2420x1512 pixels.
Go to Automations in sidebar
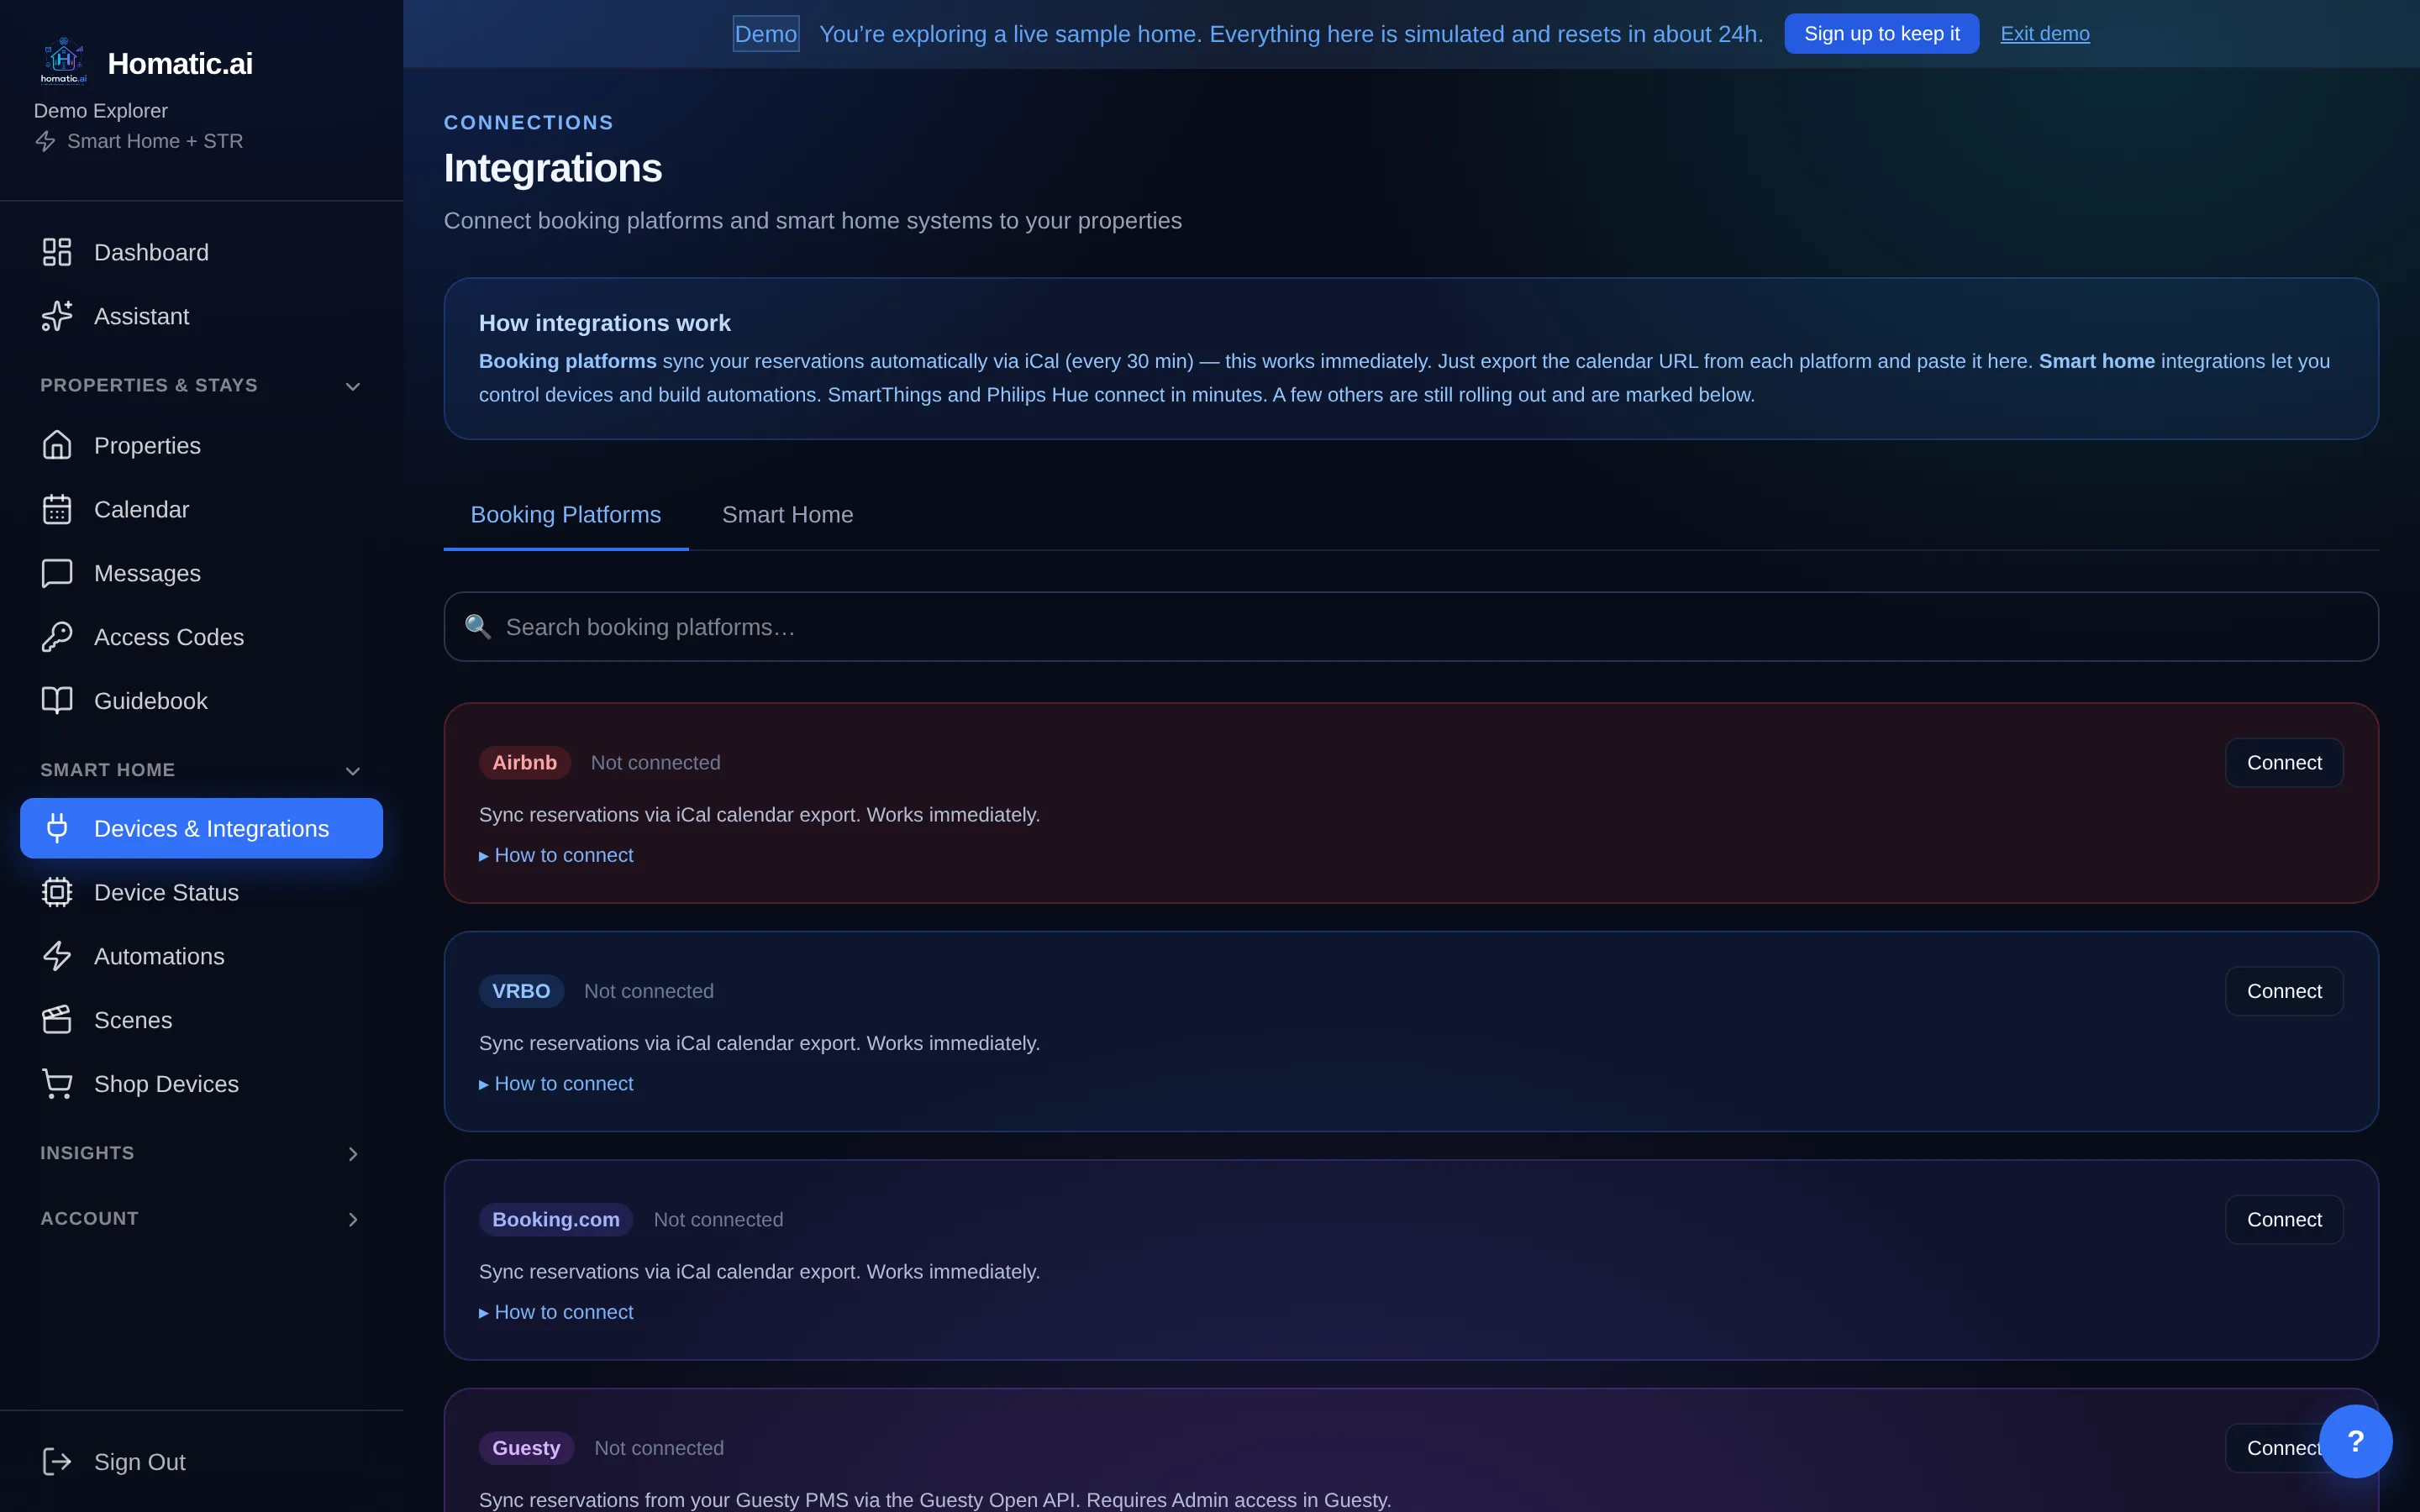pyautogui.click(x=201, y=956)
